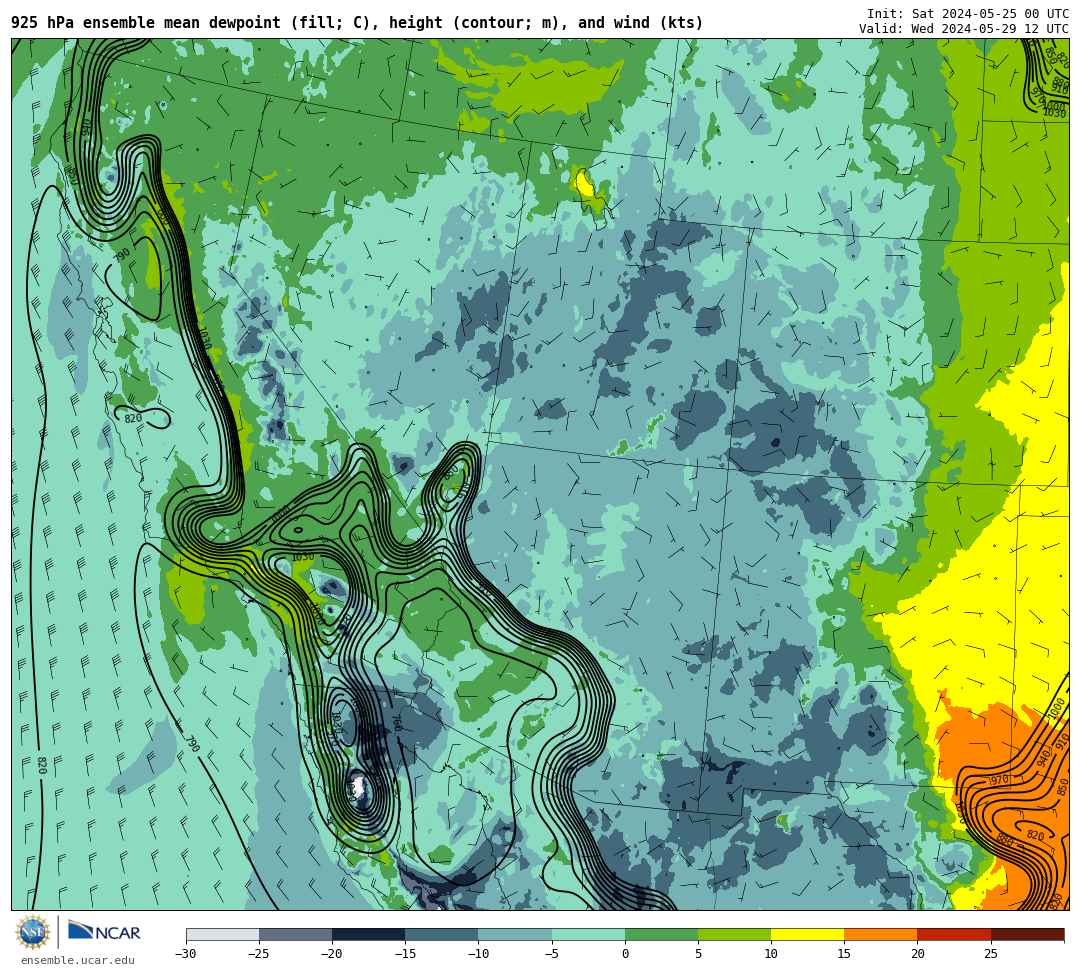
Task: Click the colorbar label -30
Action: [186, 954]
